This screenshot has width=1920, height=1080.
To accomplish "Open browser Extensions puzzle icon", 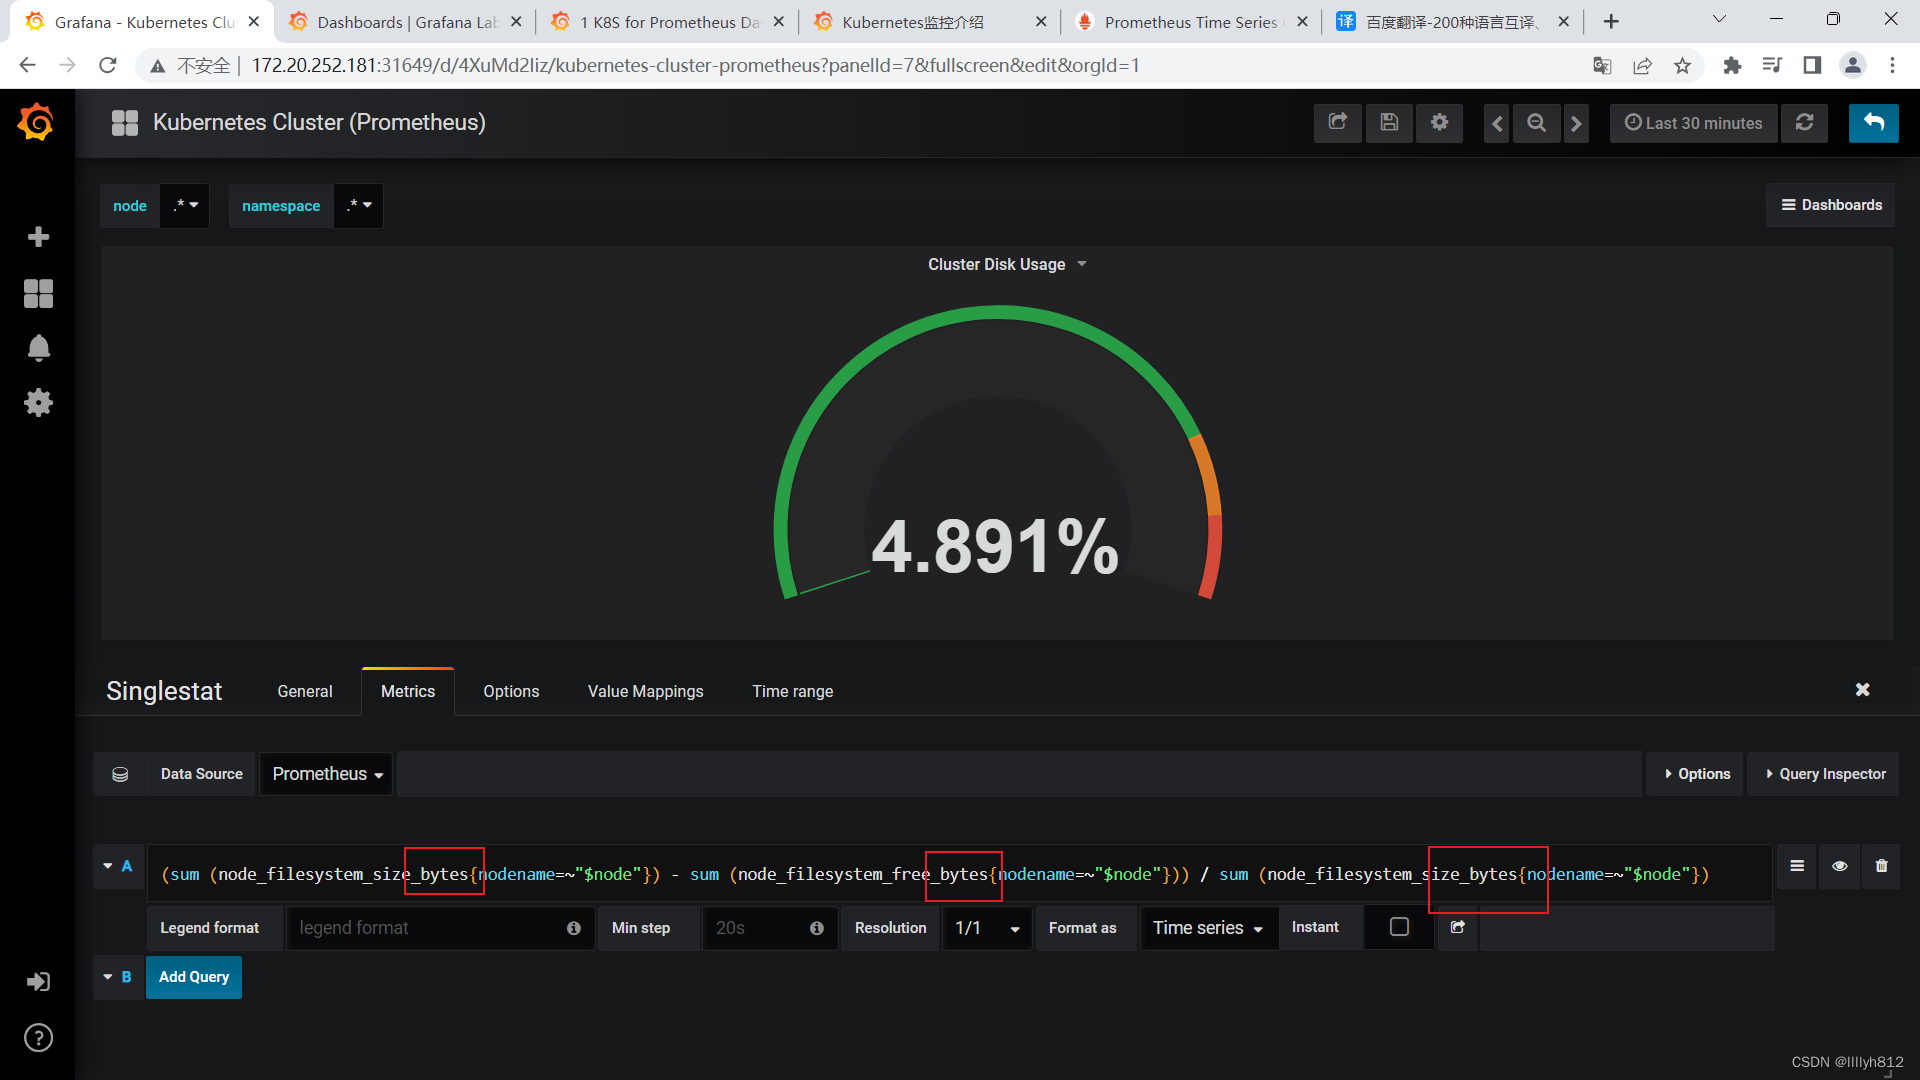I will click(1732, 65).
